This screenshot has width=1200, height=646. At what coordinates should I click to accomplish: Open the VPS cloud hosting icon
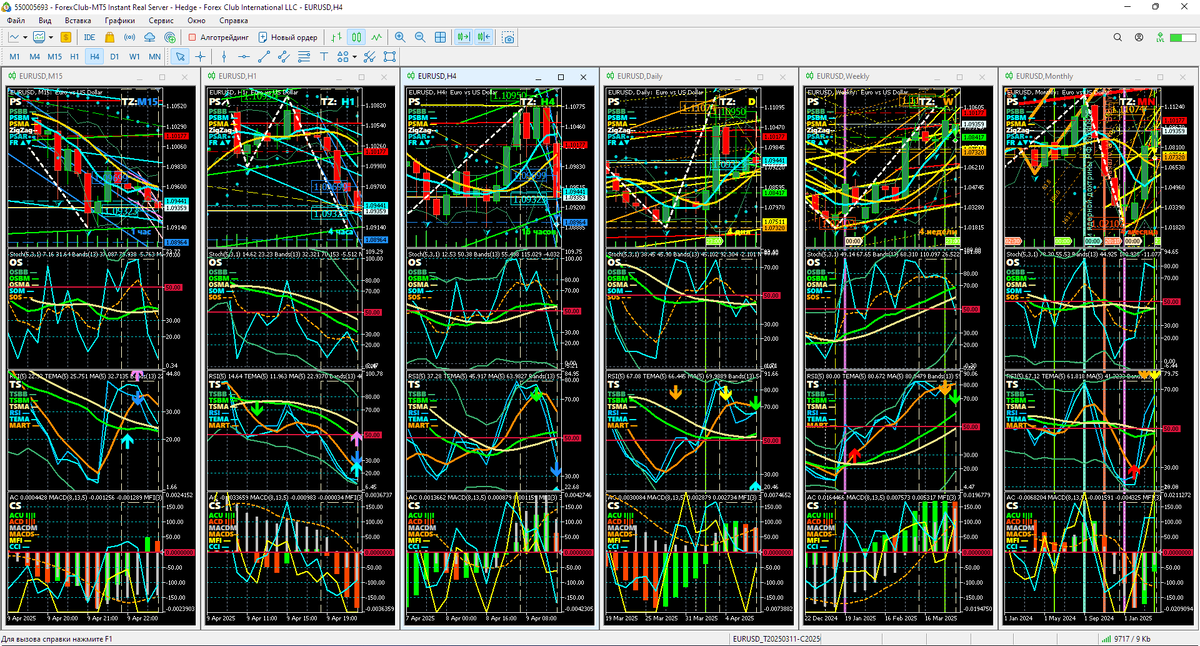149,37
